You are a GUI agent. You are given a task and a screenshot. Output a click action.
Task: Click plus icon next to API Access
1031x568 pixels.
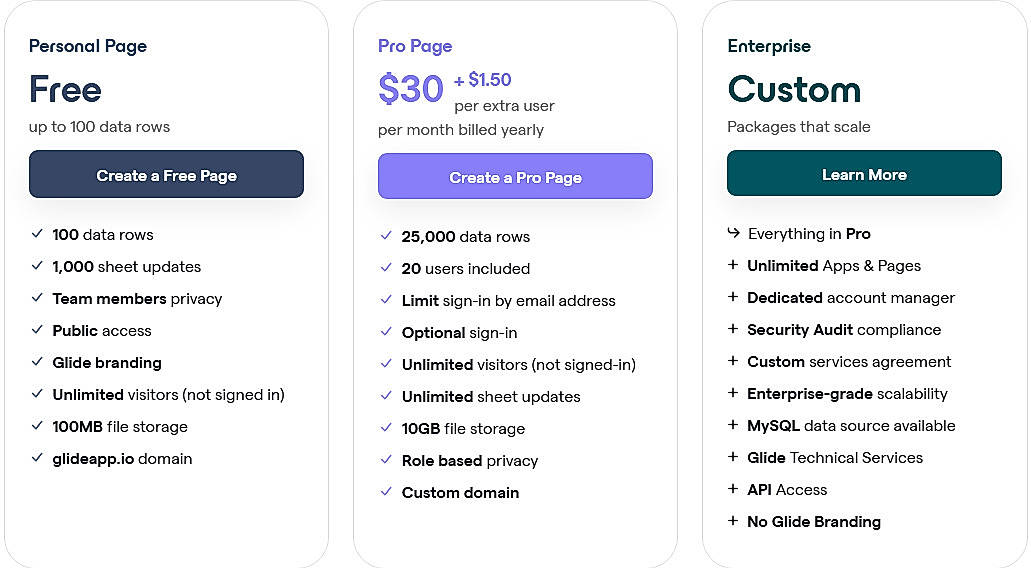734,489
